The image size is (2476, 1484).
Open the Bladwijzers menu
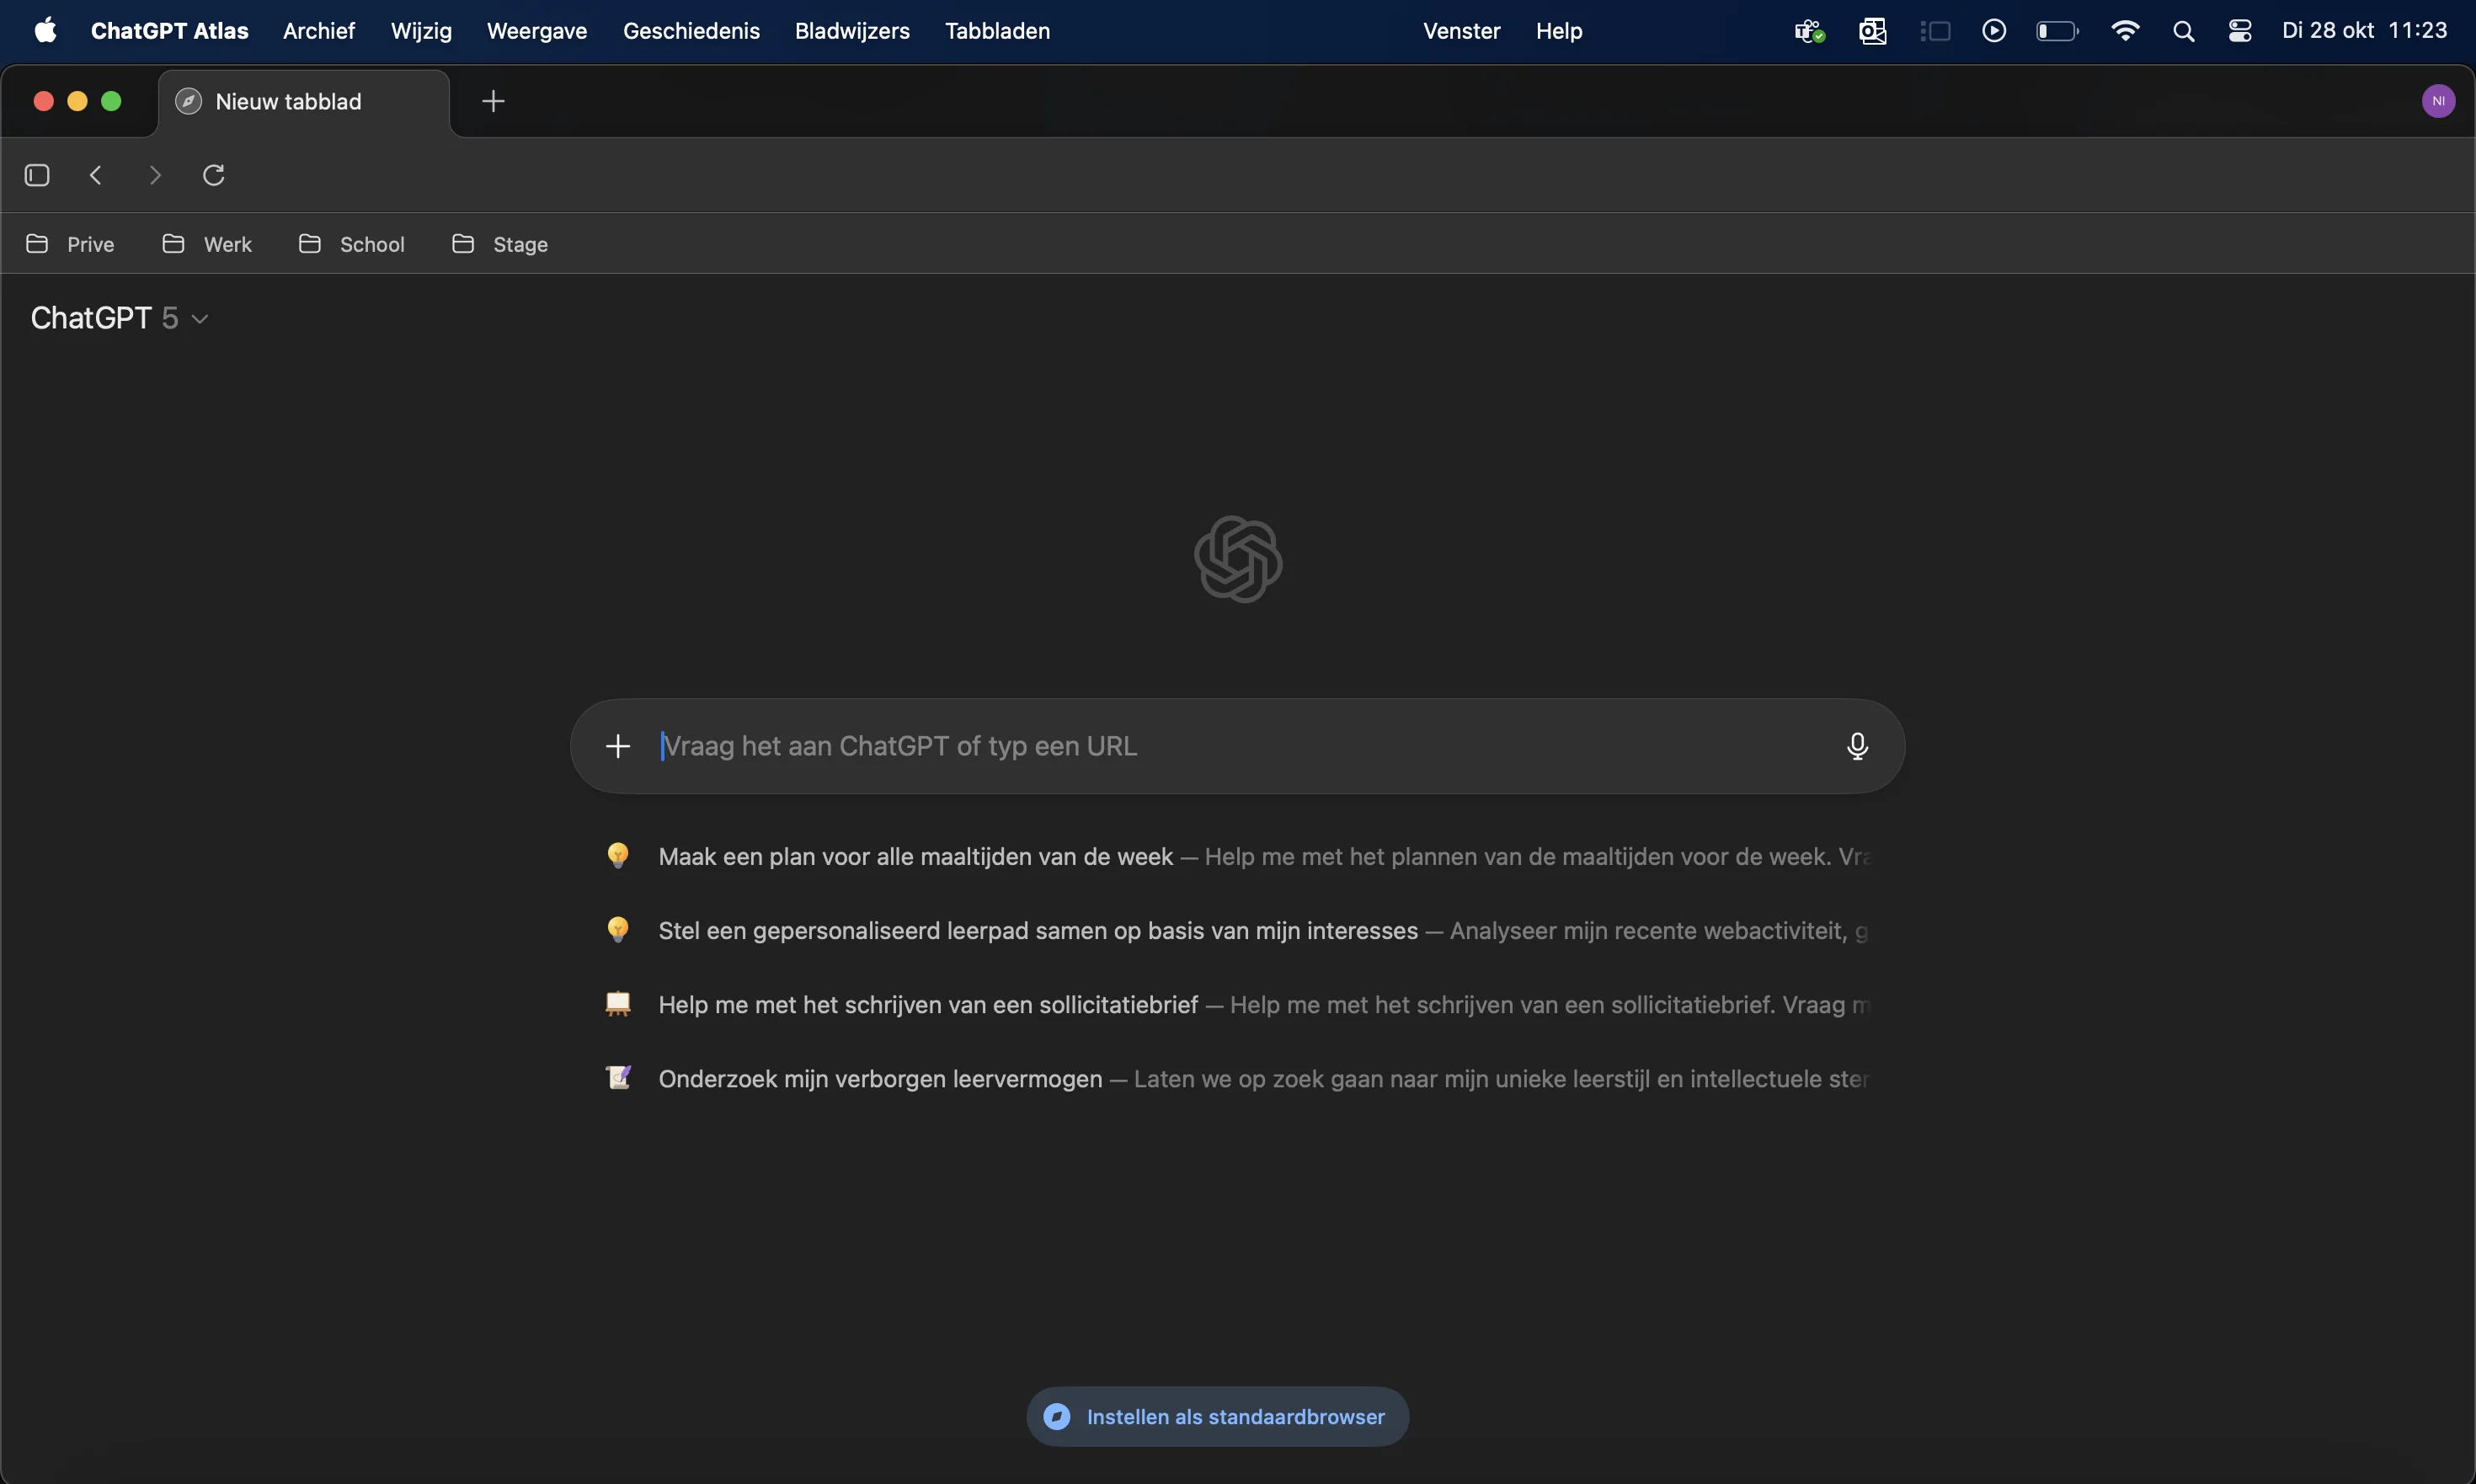coord(852,31)
